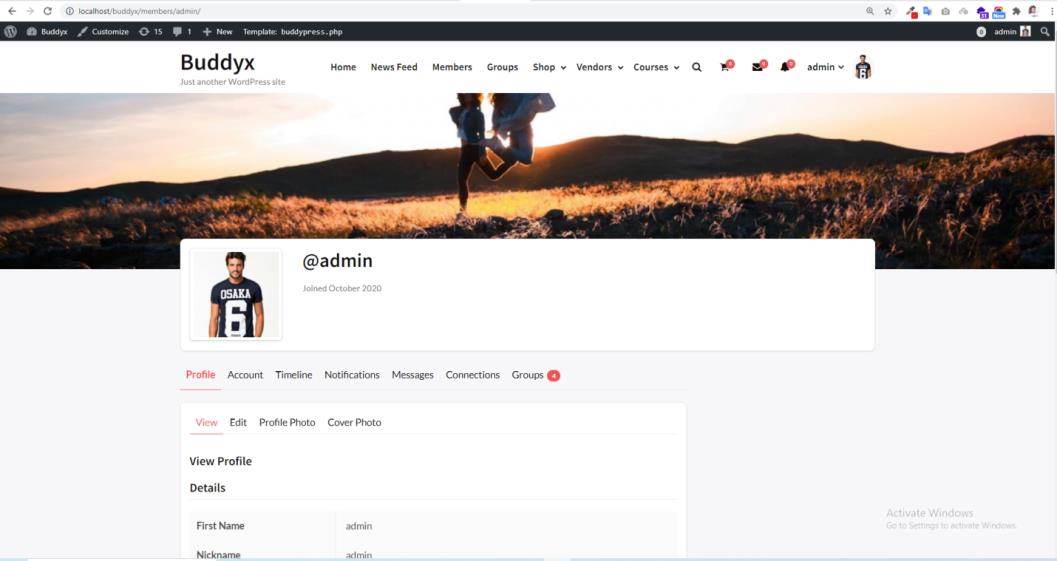Screen dimensions: 1057x561
Task: Open the profile Groups tab with count badge
Action: pos(535,375)
